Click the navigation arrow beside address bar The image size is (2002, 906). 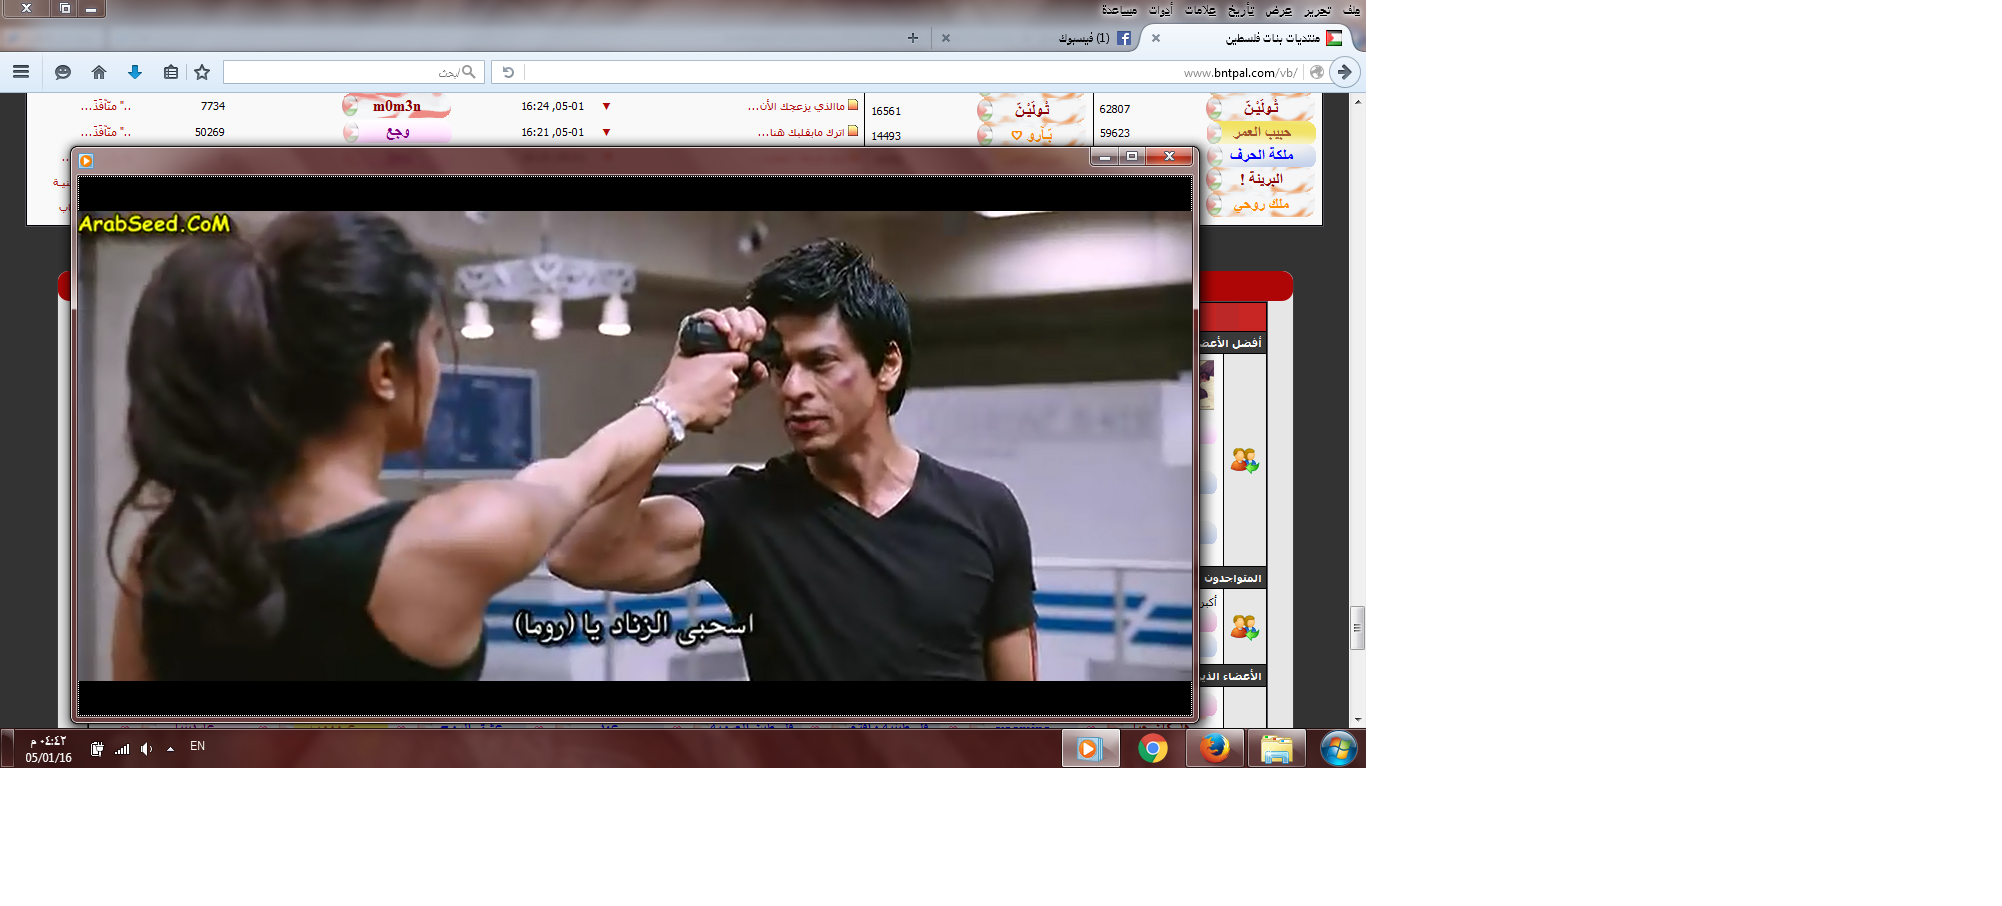(1345, 72)
